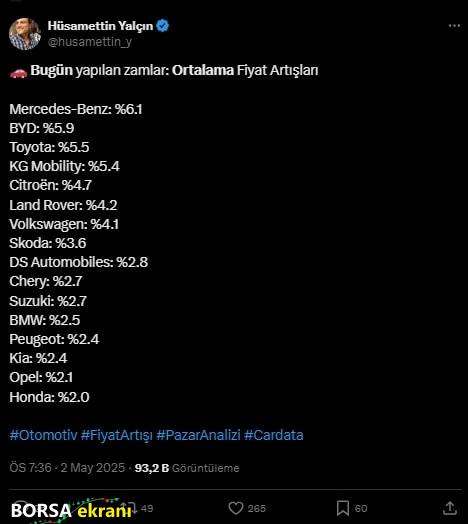Follow the #PazarAnalizi hashtag link
The image size is (468, 524).
[x=198, y=435]
